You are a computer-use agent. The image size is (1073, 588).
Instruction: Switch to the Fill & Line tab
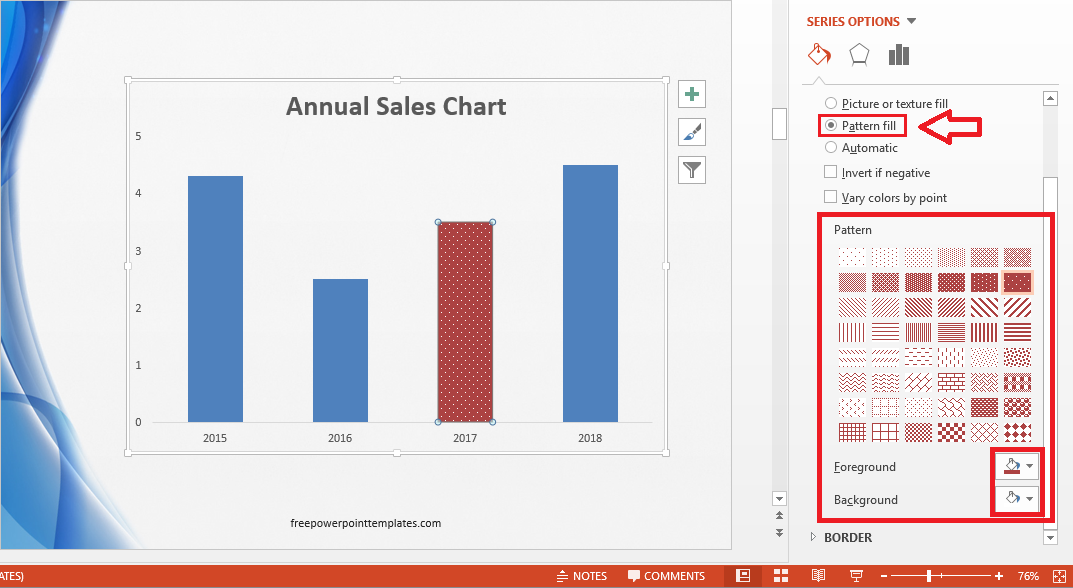[x=819, y=55]
